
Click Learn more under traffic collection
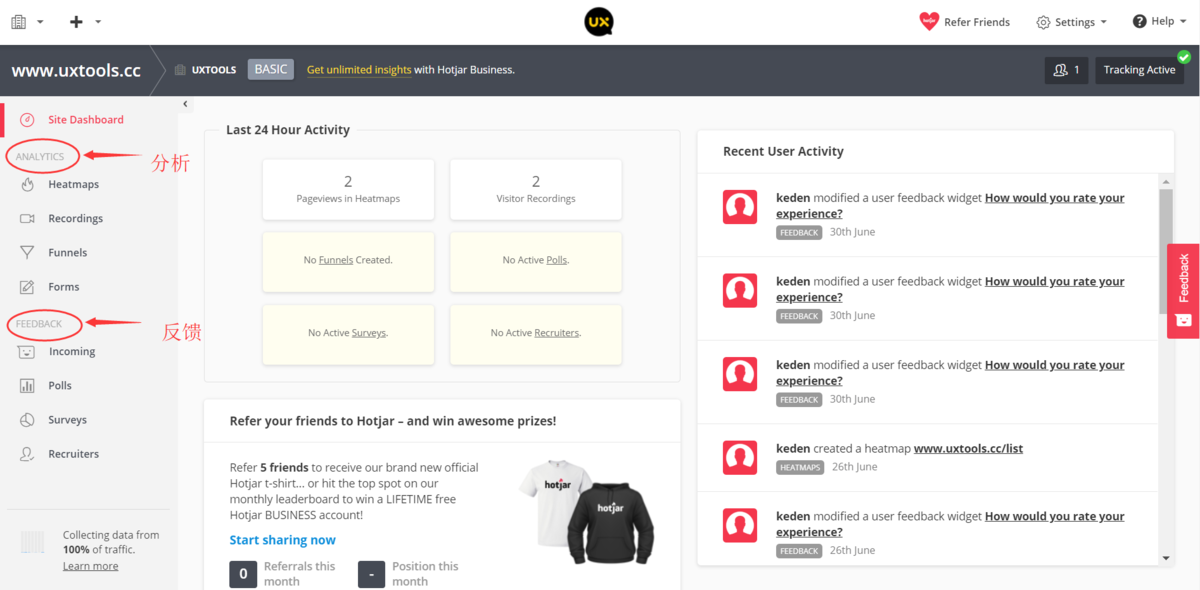[x=90, y=566]
